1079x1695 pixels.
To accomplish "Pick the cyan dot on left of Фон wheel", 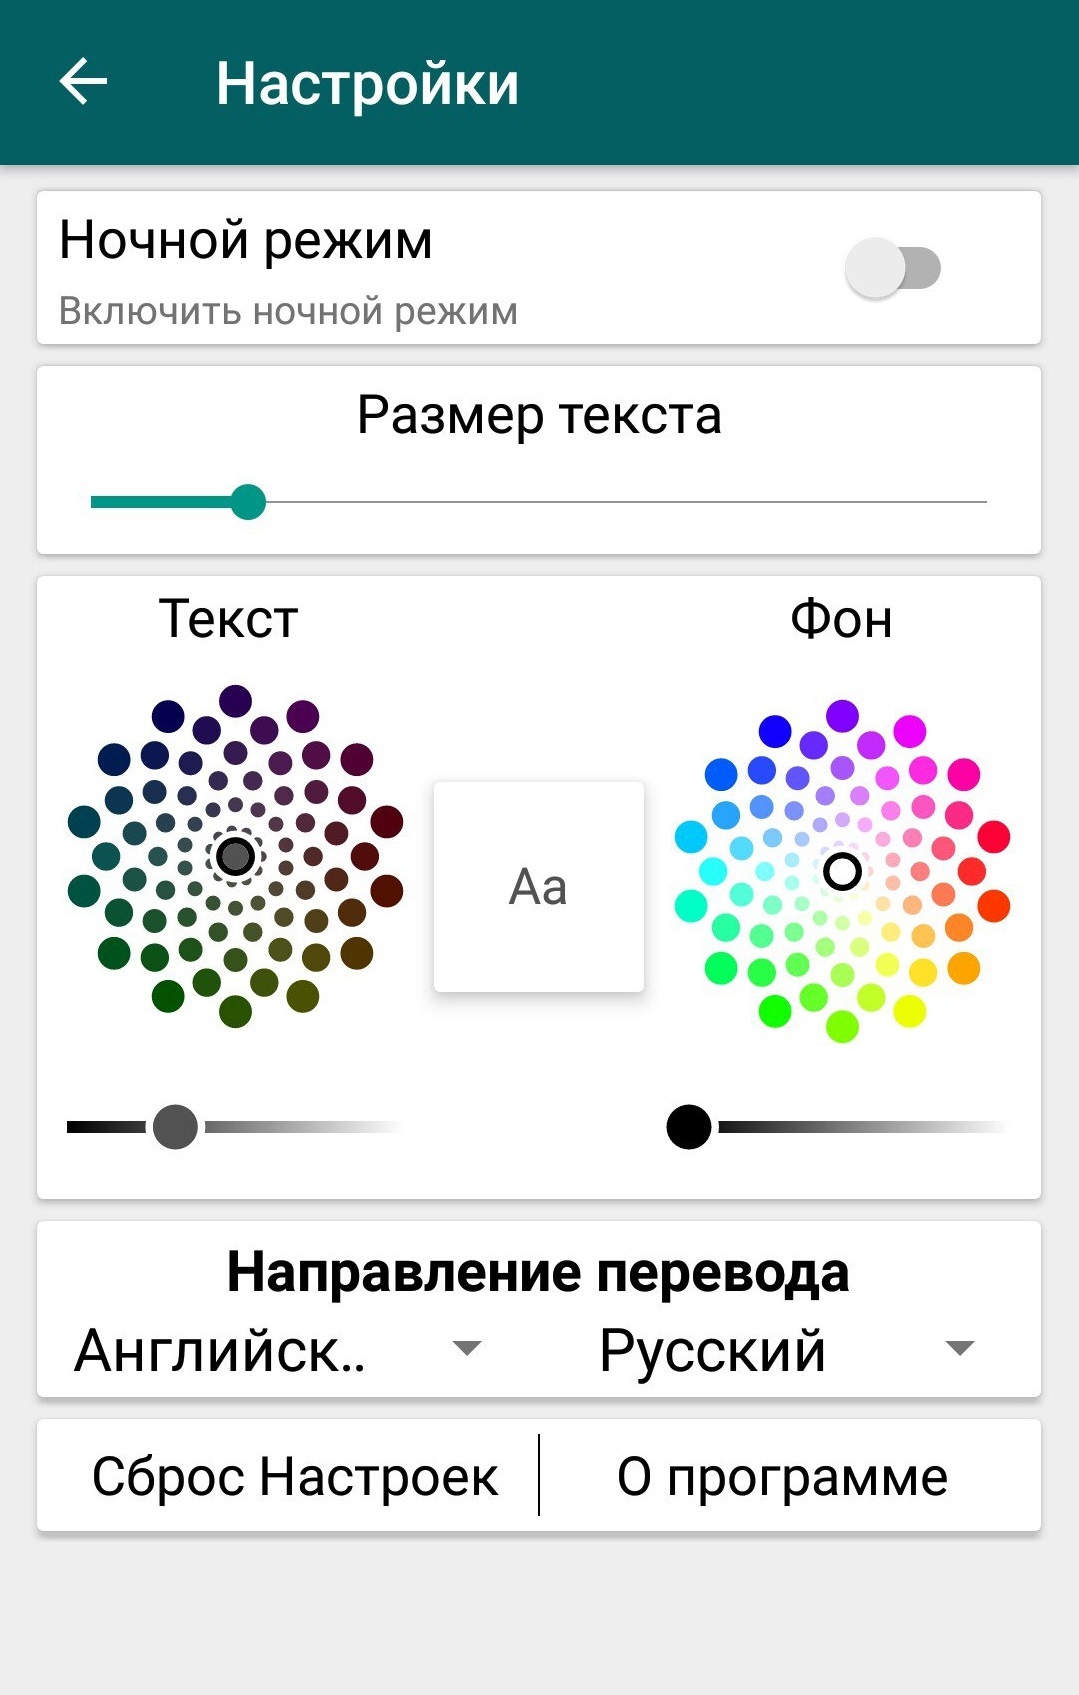I will click(x=690, y=836).
